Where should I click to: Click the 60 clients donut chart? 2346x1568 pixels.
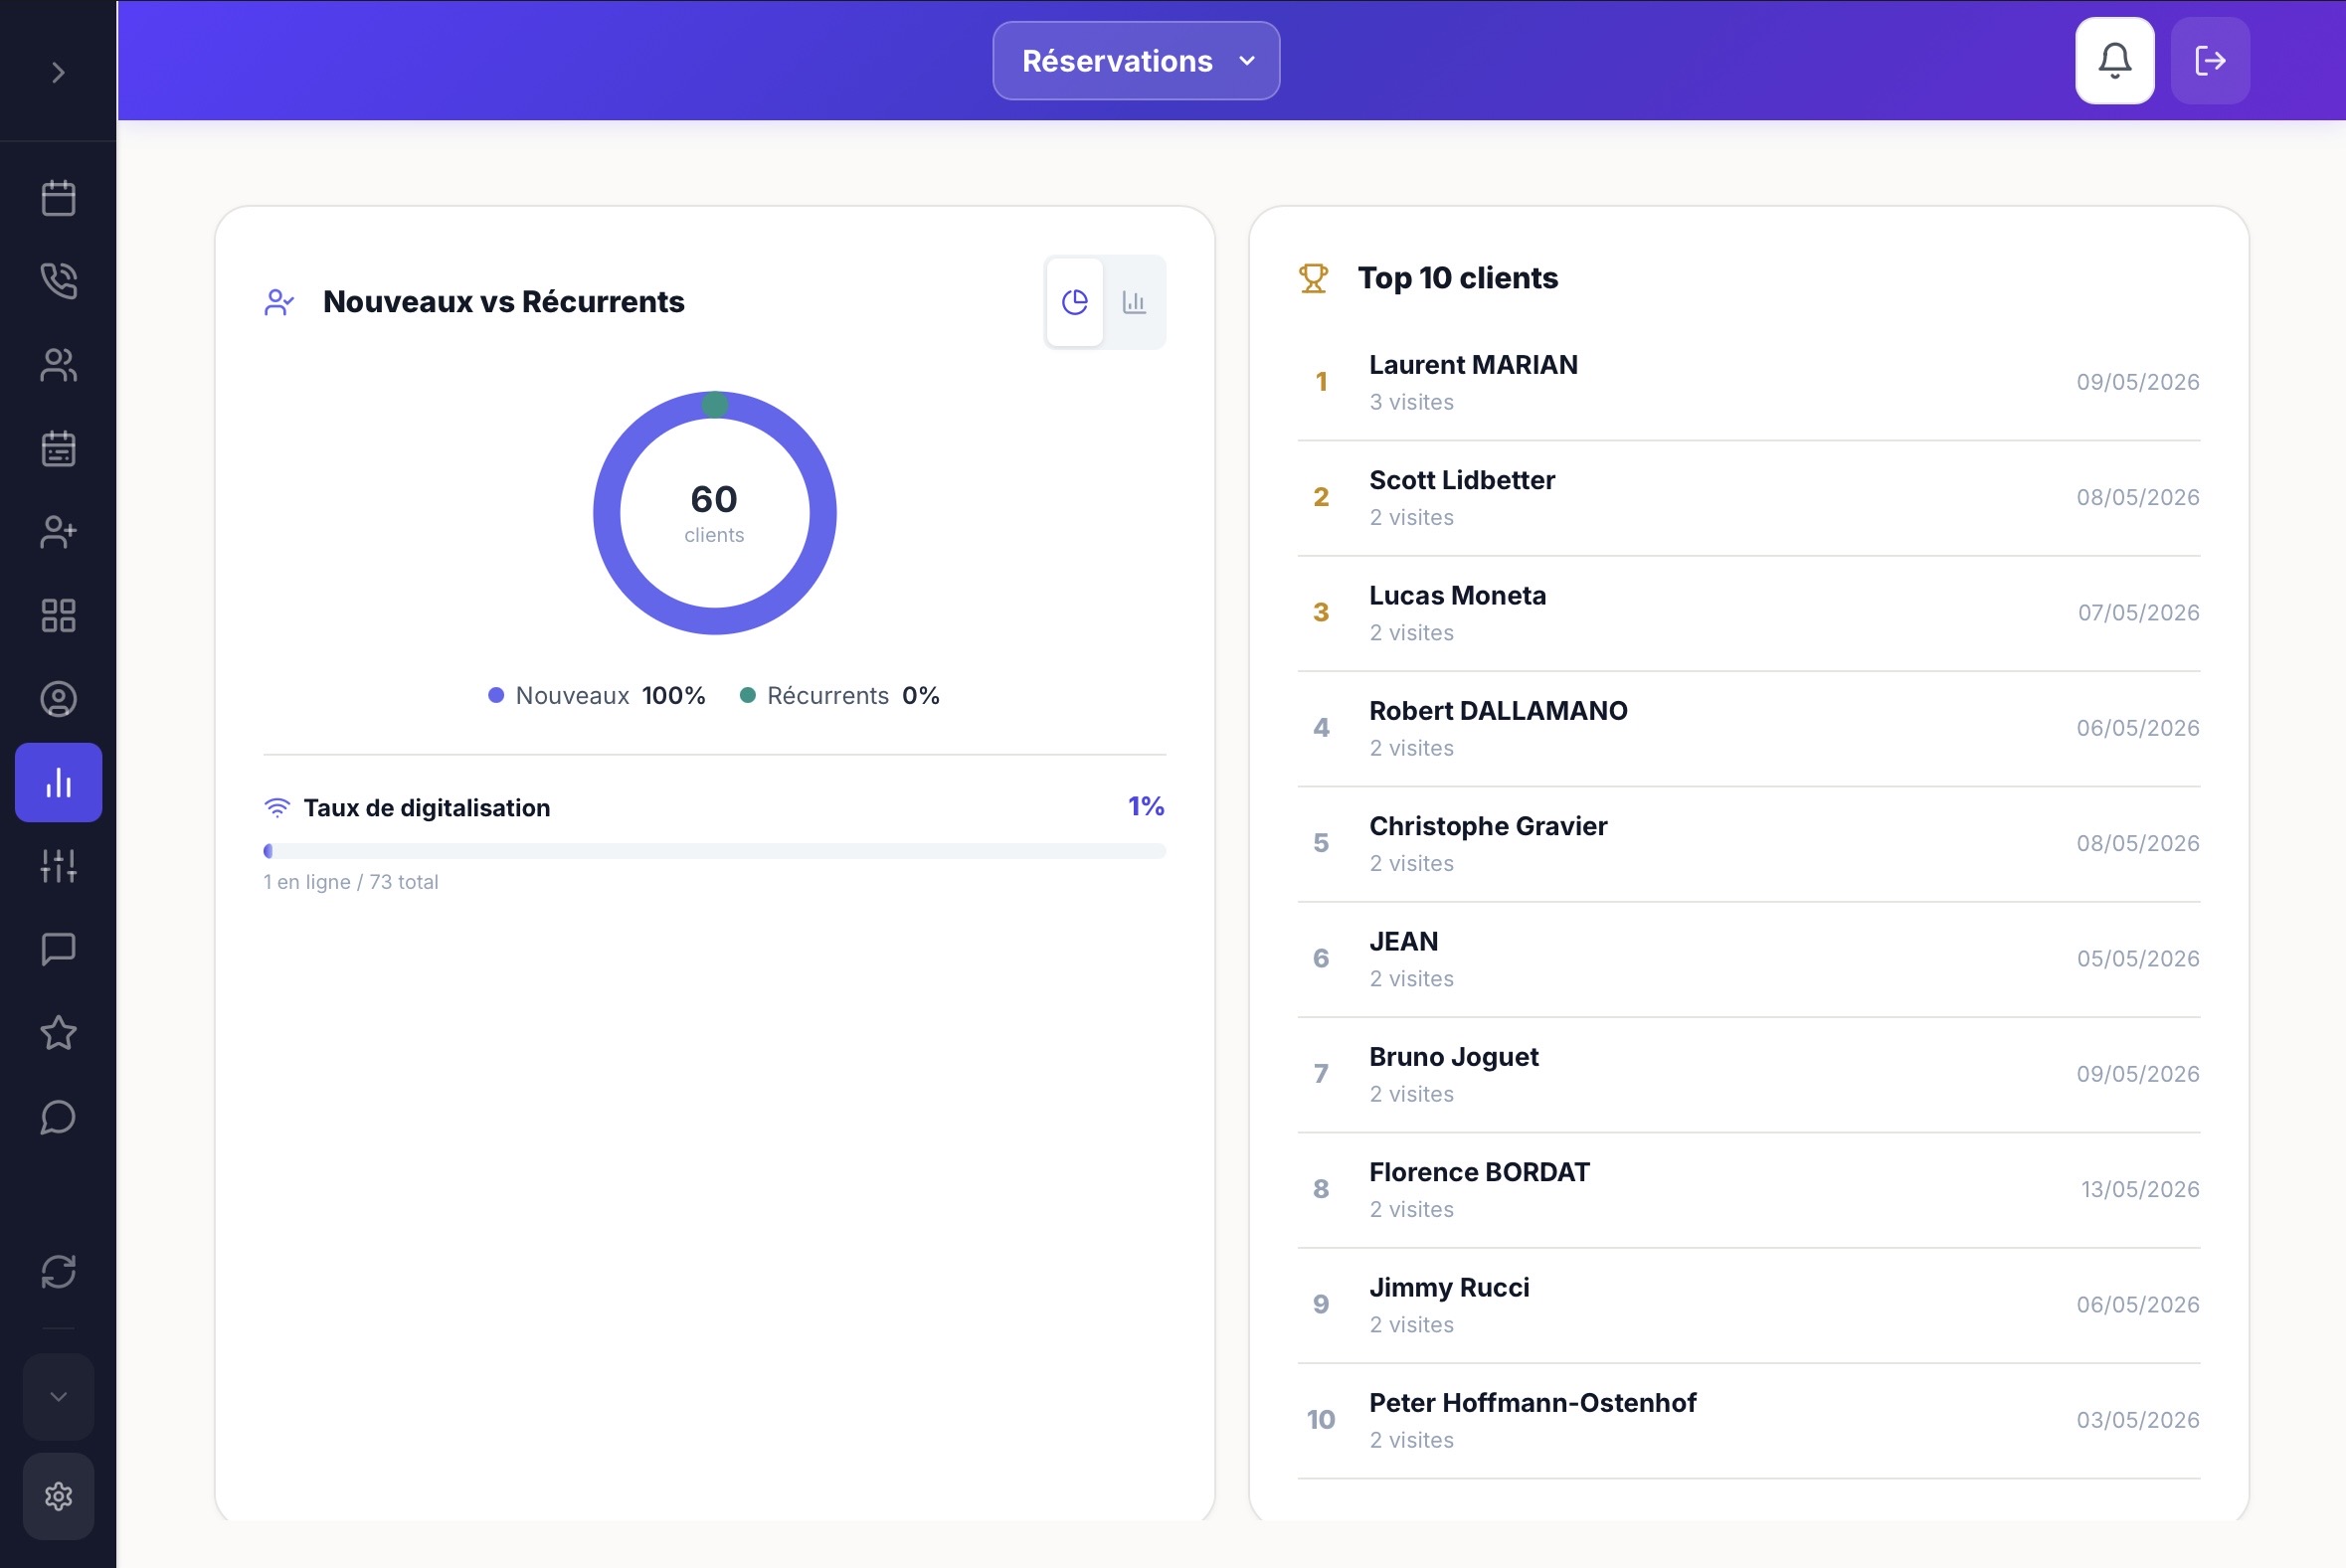(714, 513)
